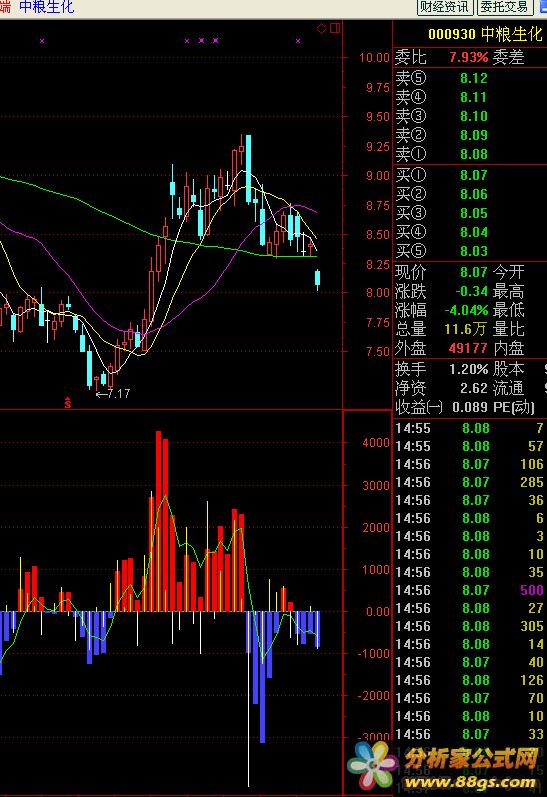547x797 pixels.
Task: Click the 14:56 trade row with volume 305
Action: point(470,626)
